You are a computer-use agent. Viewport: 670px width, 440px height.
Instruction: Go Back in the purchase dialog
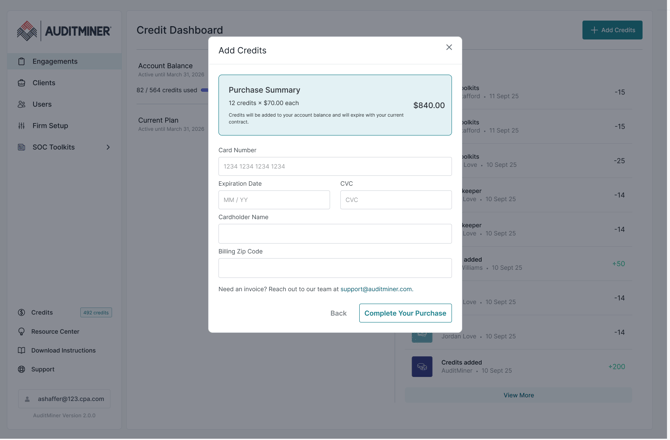tap(338, 314)
